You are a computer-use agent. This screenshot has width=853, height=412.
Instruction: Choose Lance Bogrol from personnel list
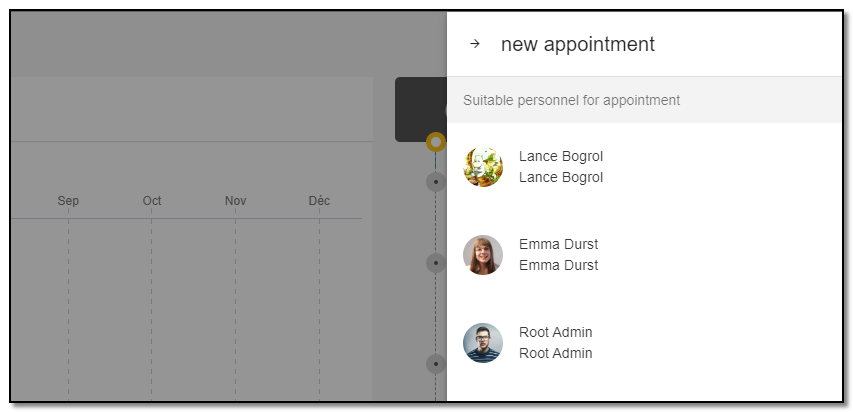click(x=645, y=167)
